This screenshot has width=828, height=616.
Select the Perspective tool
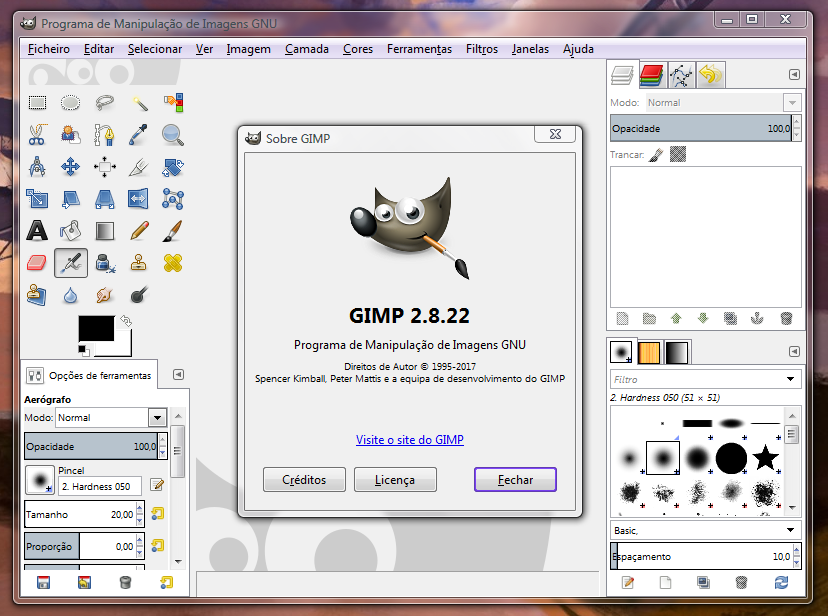coord(105,199)
